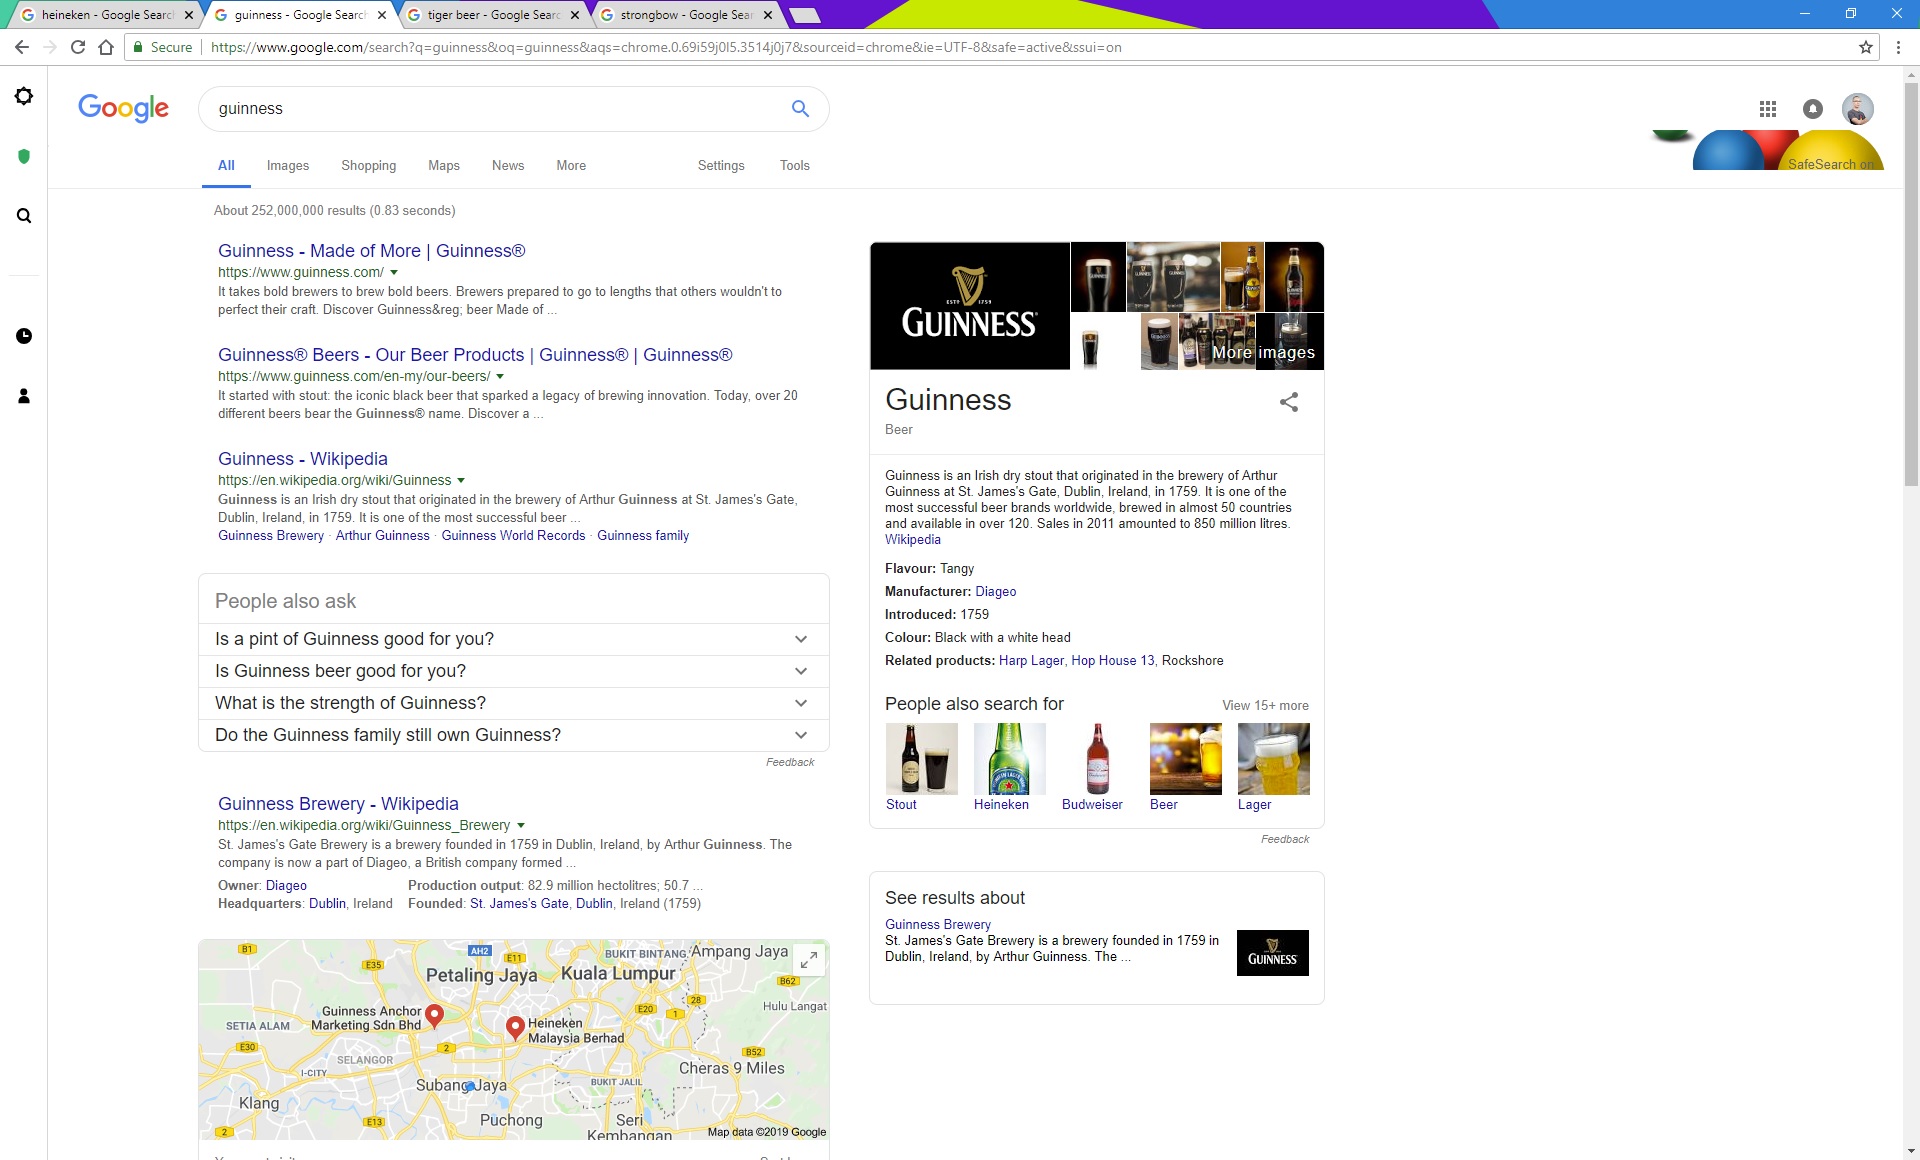Open 'Guinness - Made of More' result
Image resolution: width=1920 pixels, height=1160 pixels.
tap(372, 251)
